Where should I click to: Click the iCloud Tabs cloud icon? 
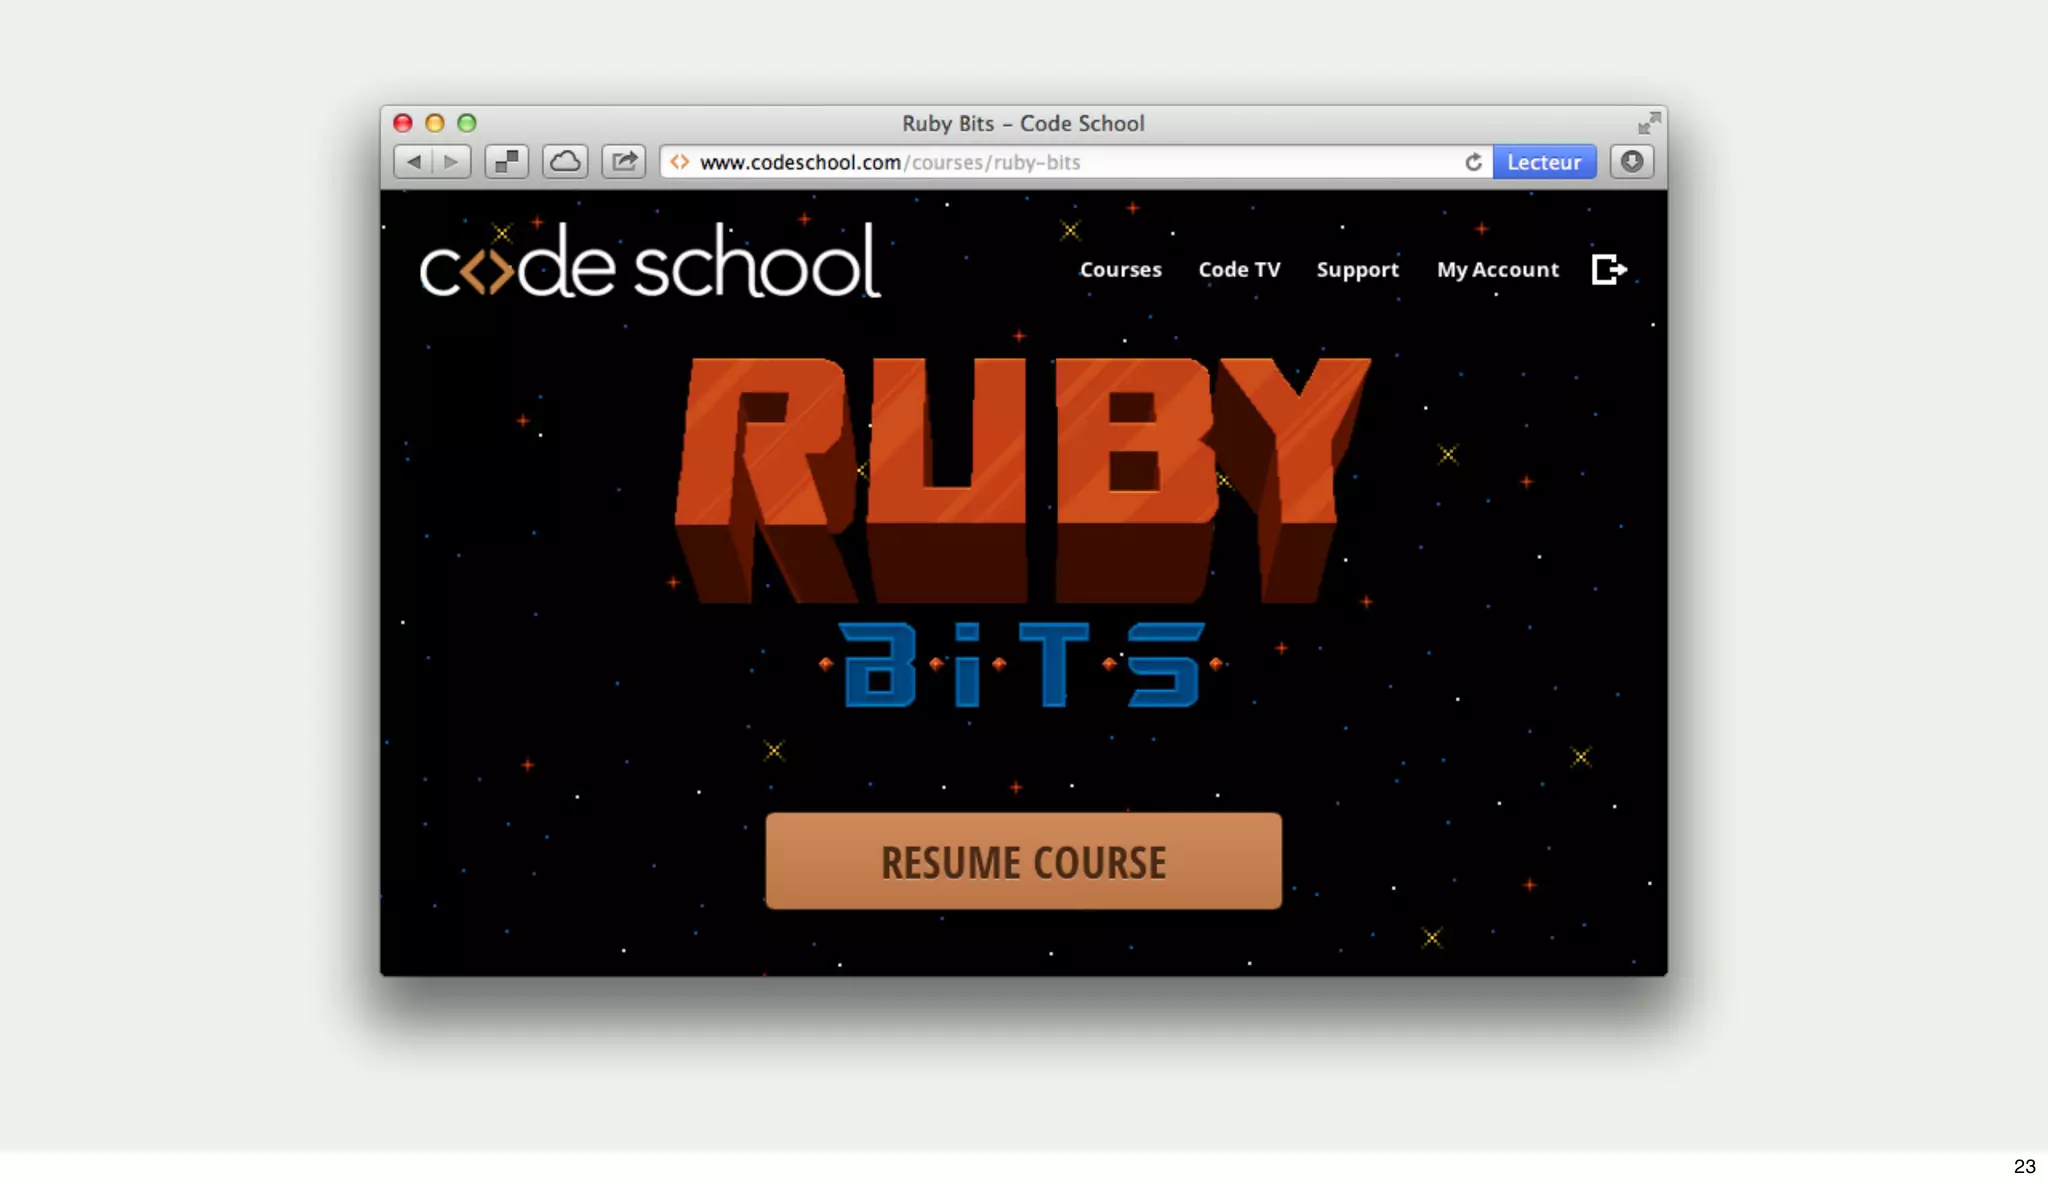(565, 162)
